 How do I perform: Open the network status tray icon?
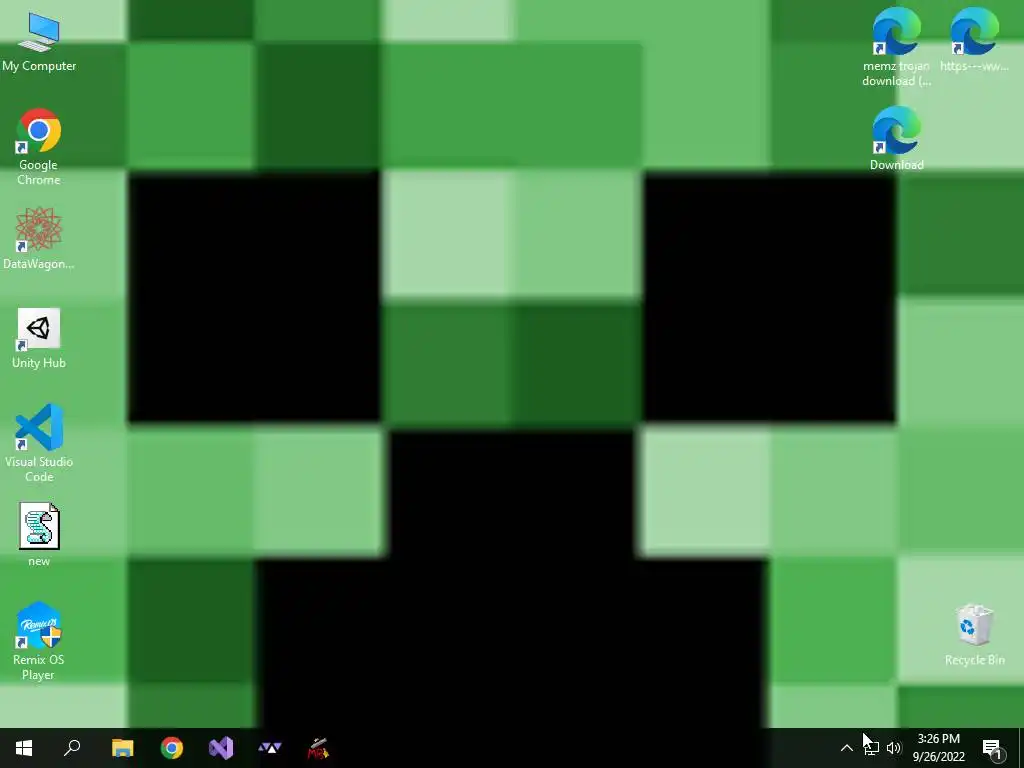(871, 748)
